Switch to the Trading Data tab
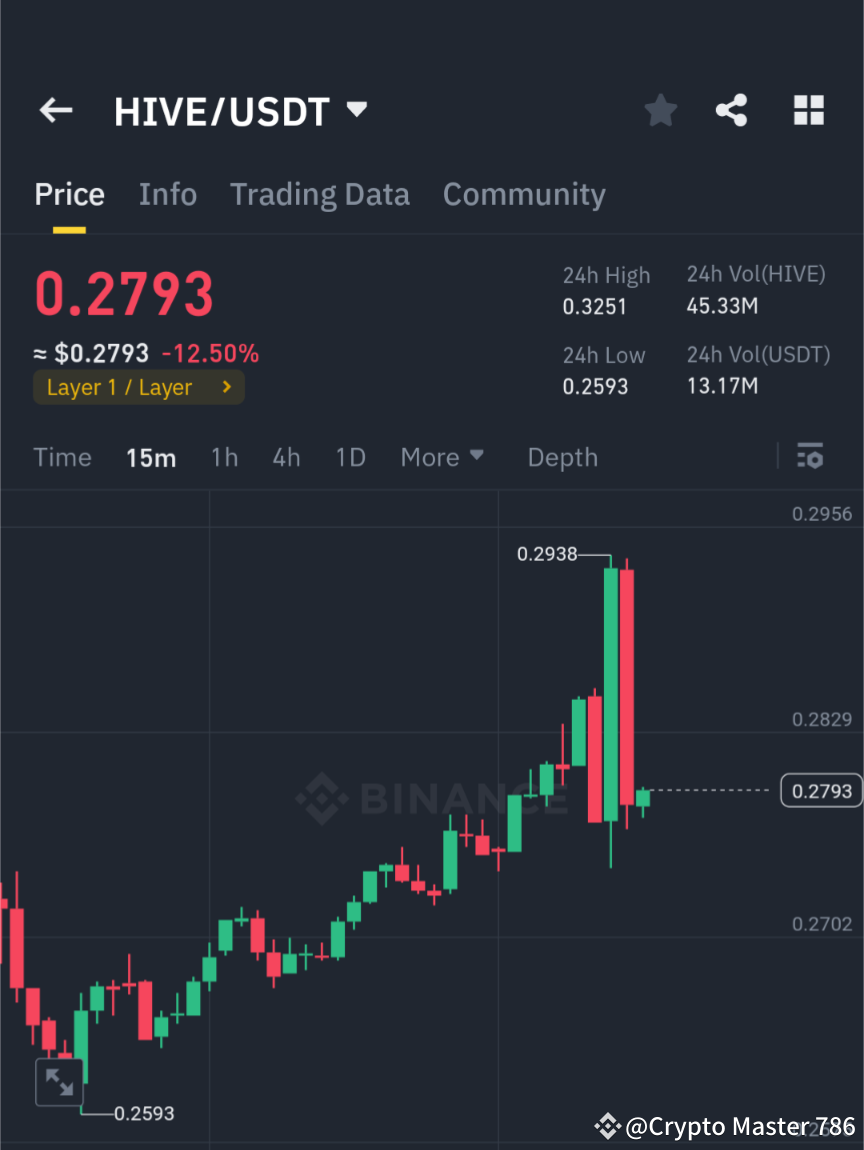Viewport: 864px width, 1150px height. pyautogui.click(x=320, y=194)
